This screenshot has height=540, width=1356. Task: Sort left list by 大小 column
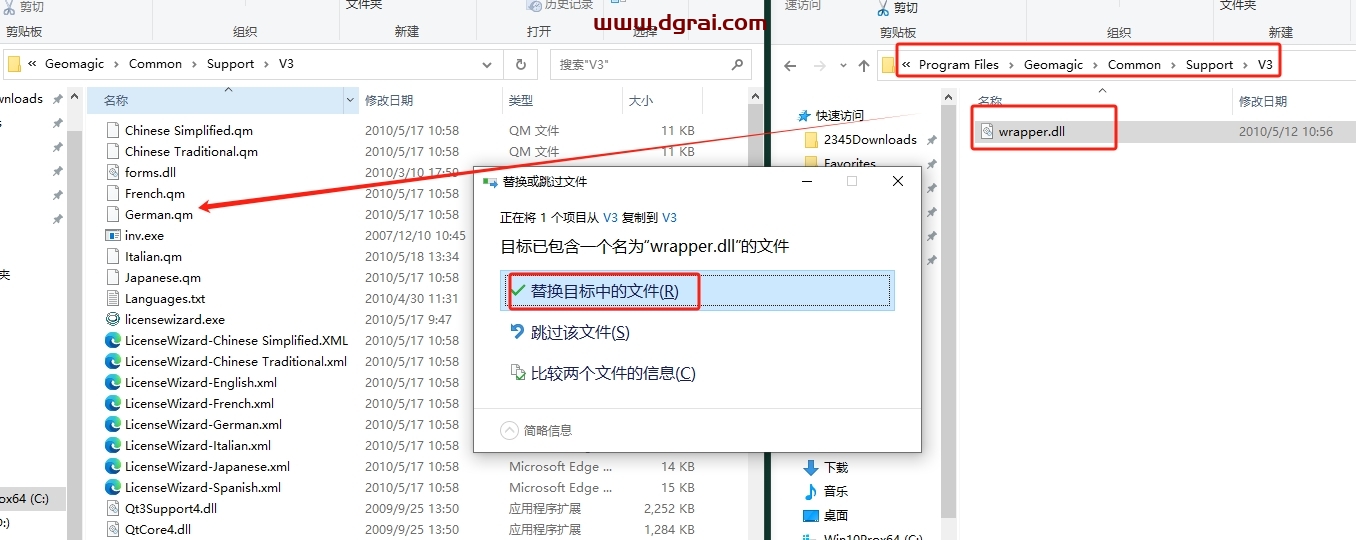click(640, 100)
